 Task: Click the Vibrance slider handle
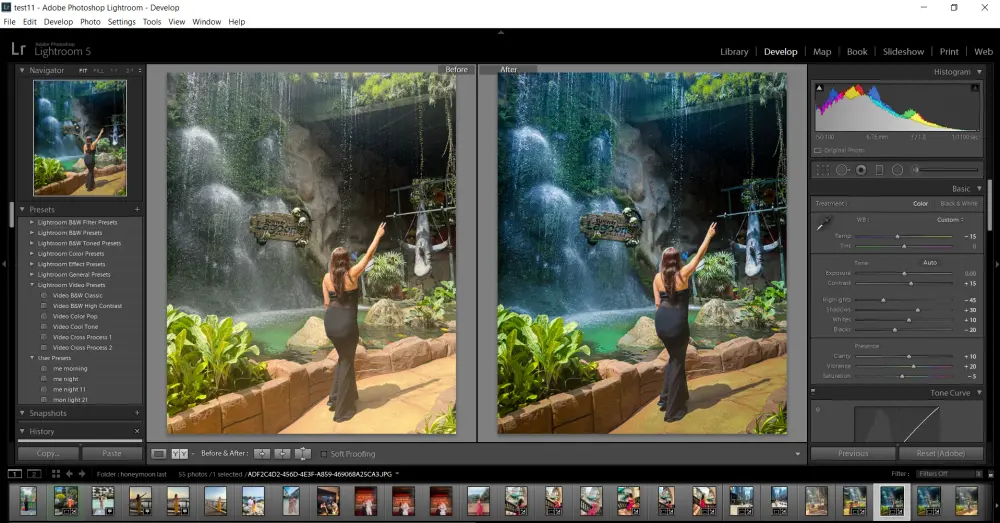tap(913, 366)
